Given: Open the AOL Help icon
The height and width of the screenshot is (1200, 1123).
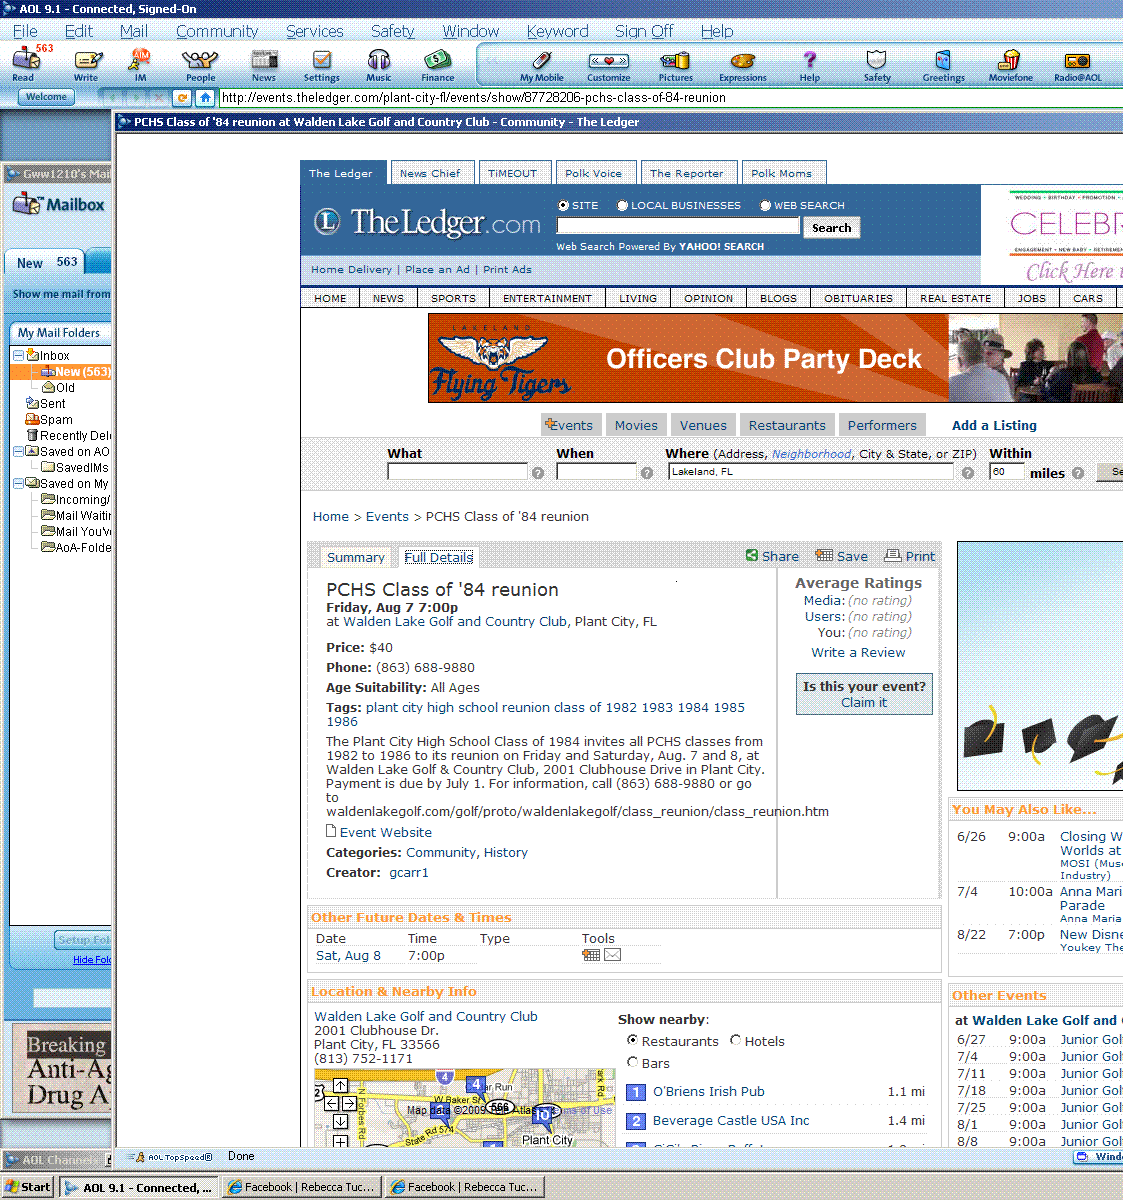Looking at the screenshot, I should (810, 66).
